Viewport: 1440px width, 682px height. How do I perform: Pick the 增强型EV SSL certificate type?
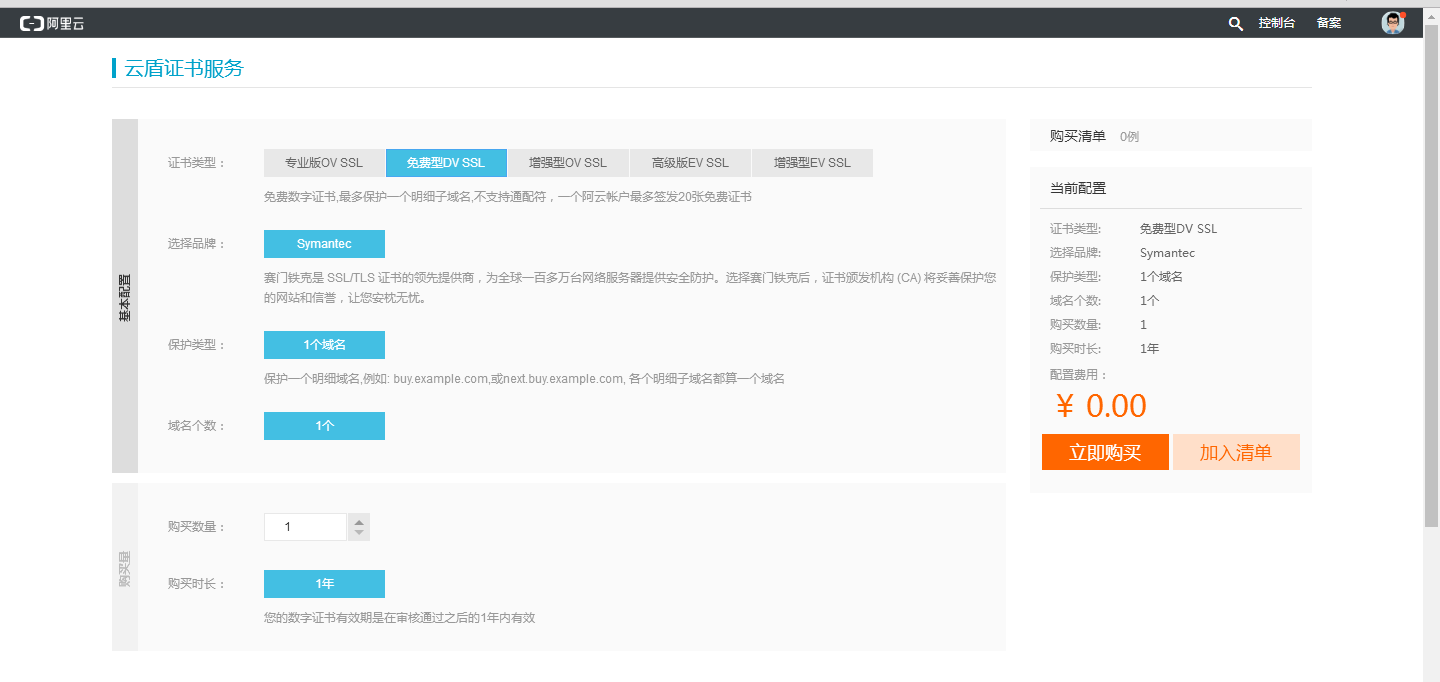coord(812,163)
